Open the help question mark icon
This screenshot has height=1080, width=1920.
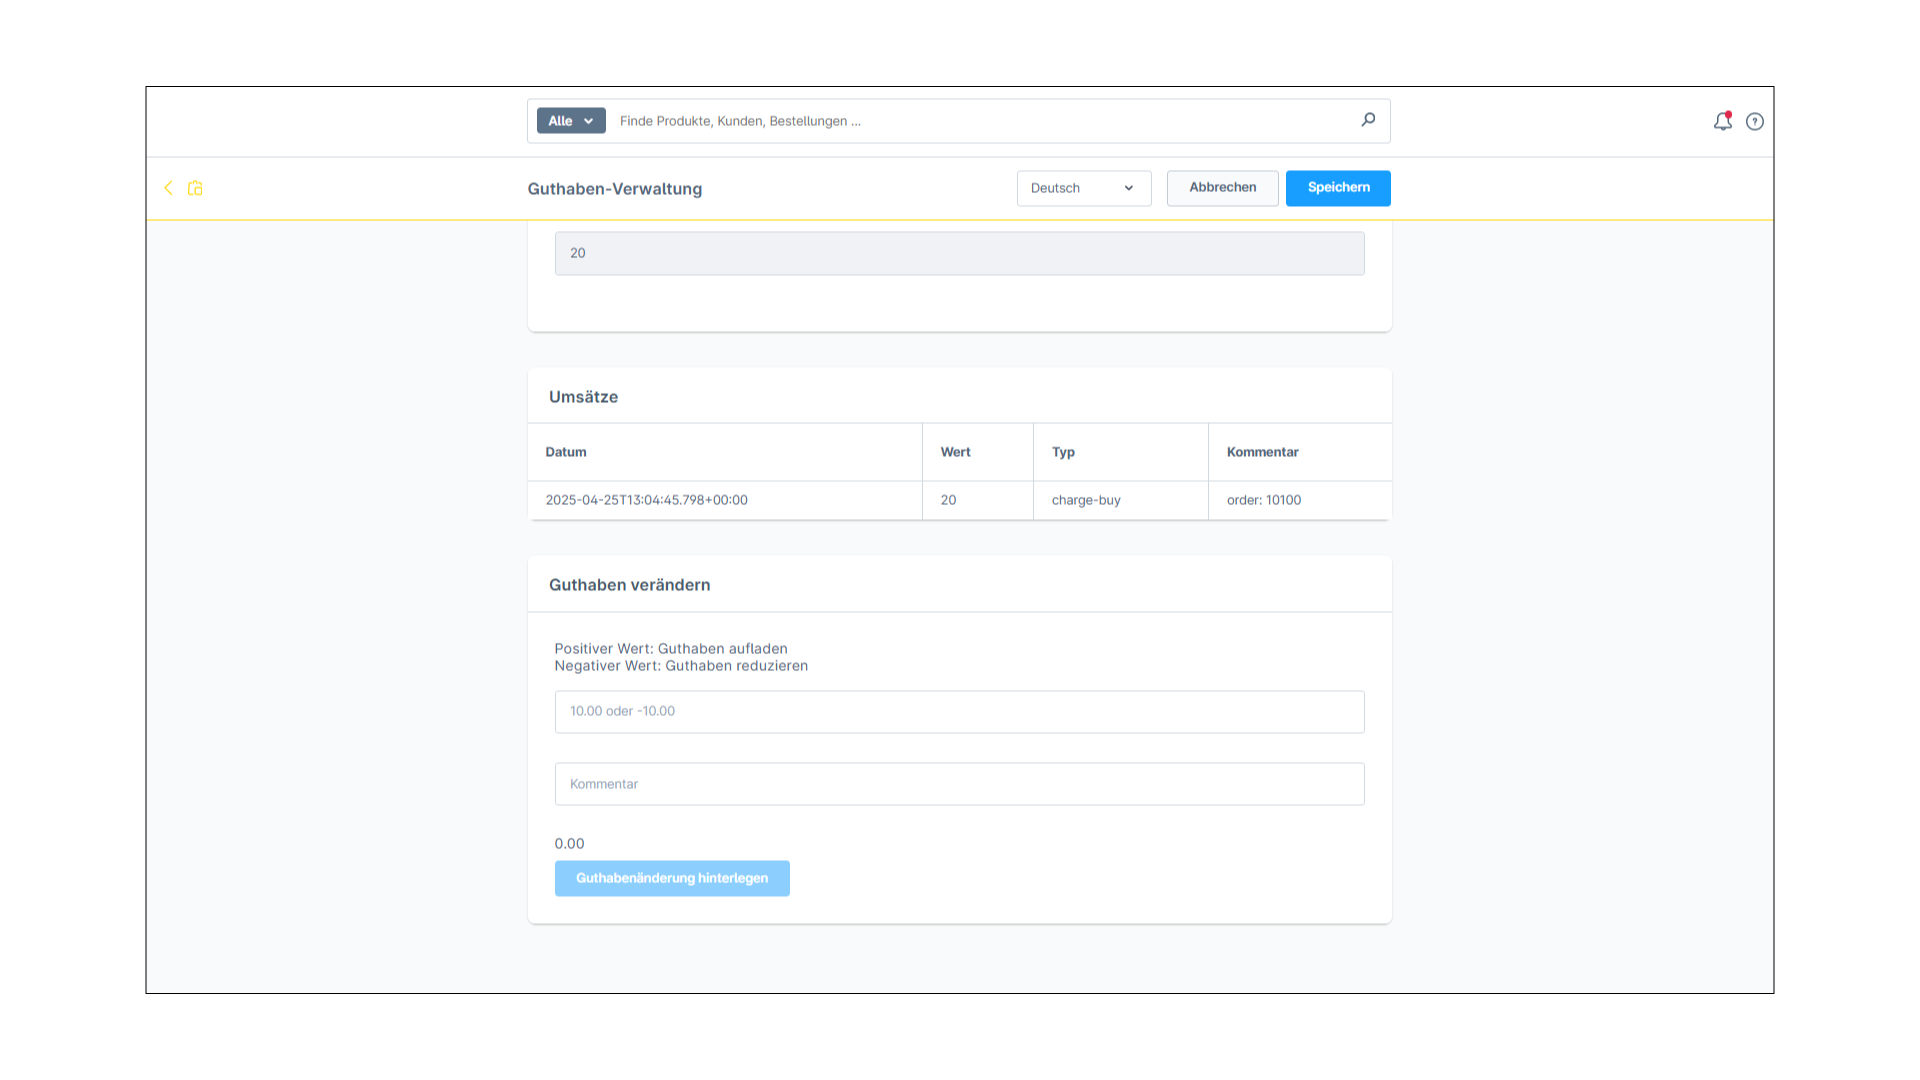coord(1755,122)
